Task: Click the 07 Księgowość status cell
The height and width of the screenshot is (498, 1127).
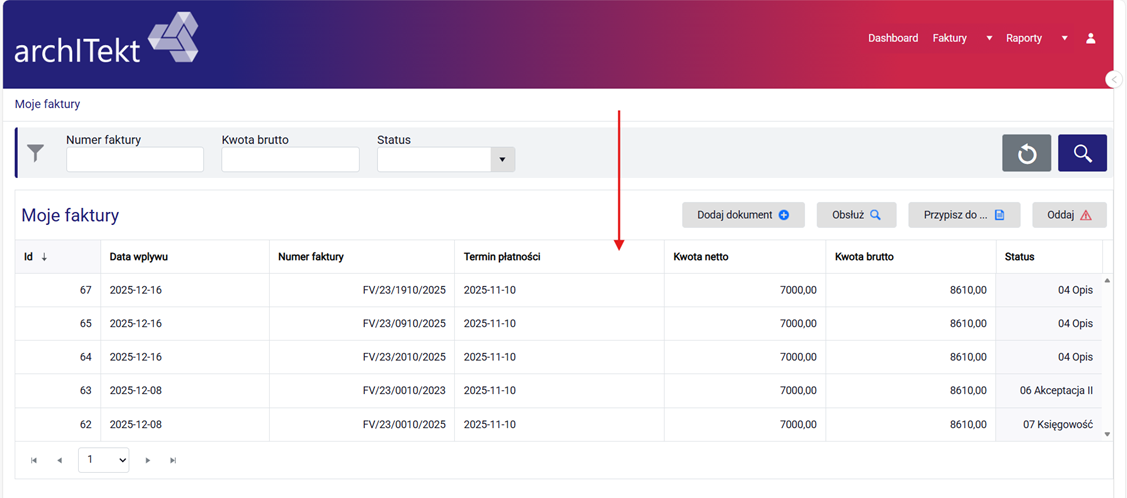Action: [1049, 425]
